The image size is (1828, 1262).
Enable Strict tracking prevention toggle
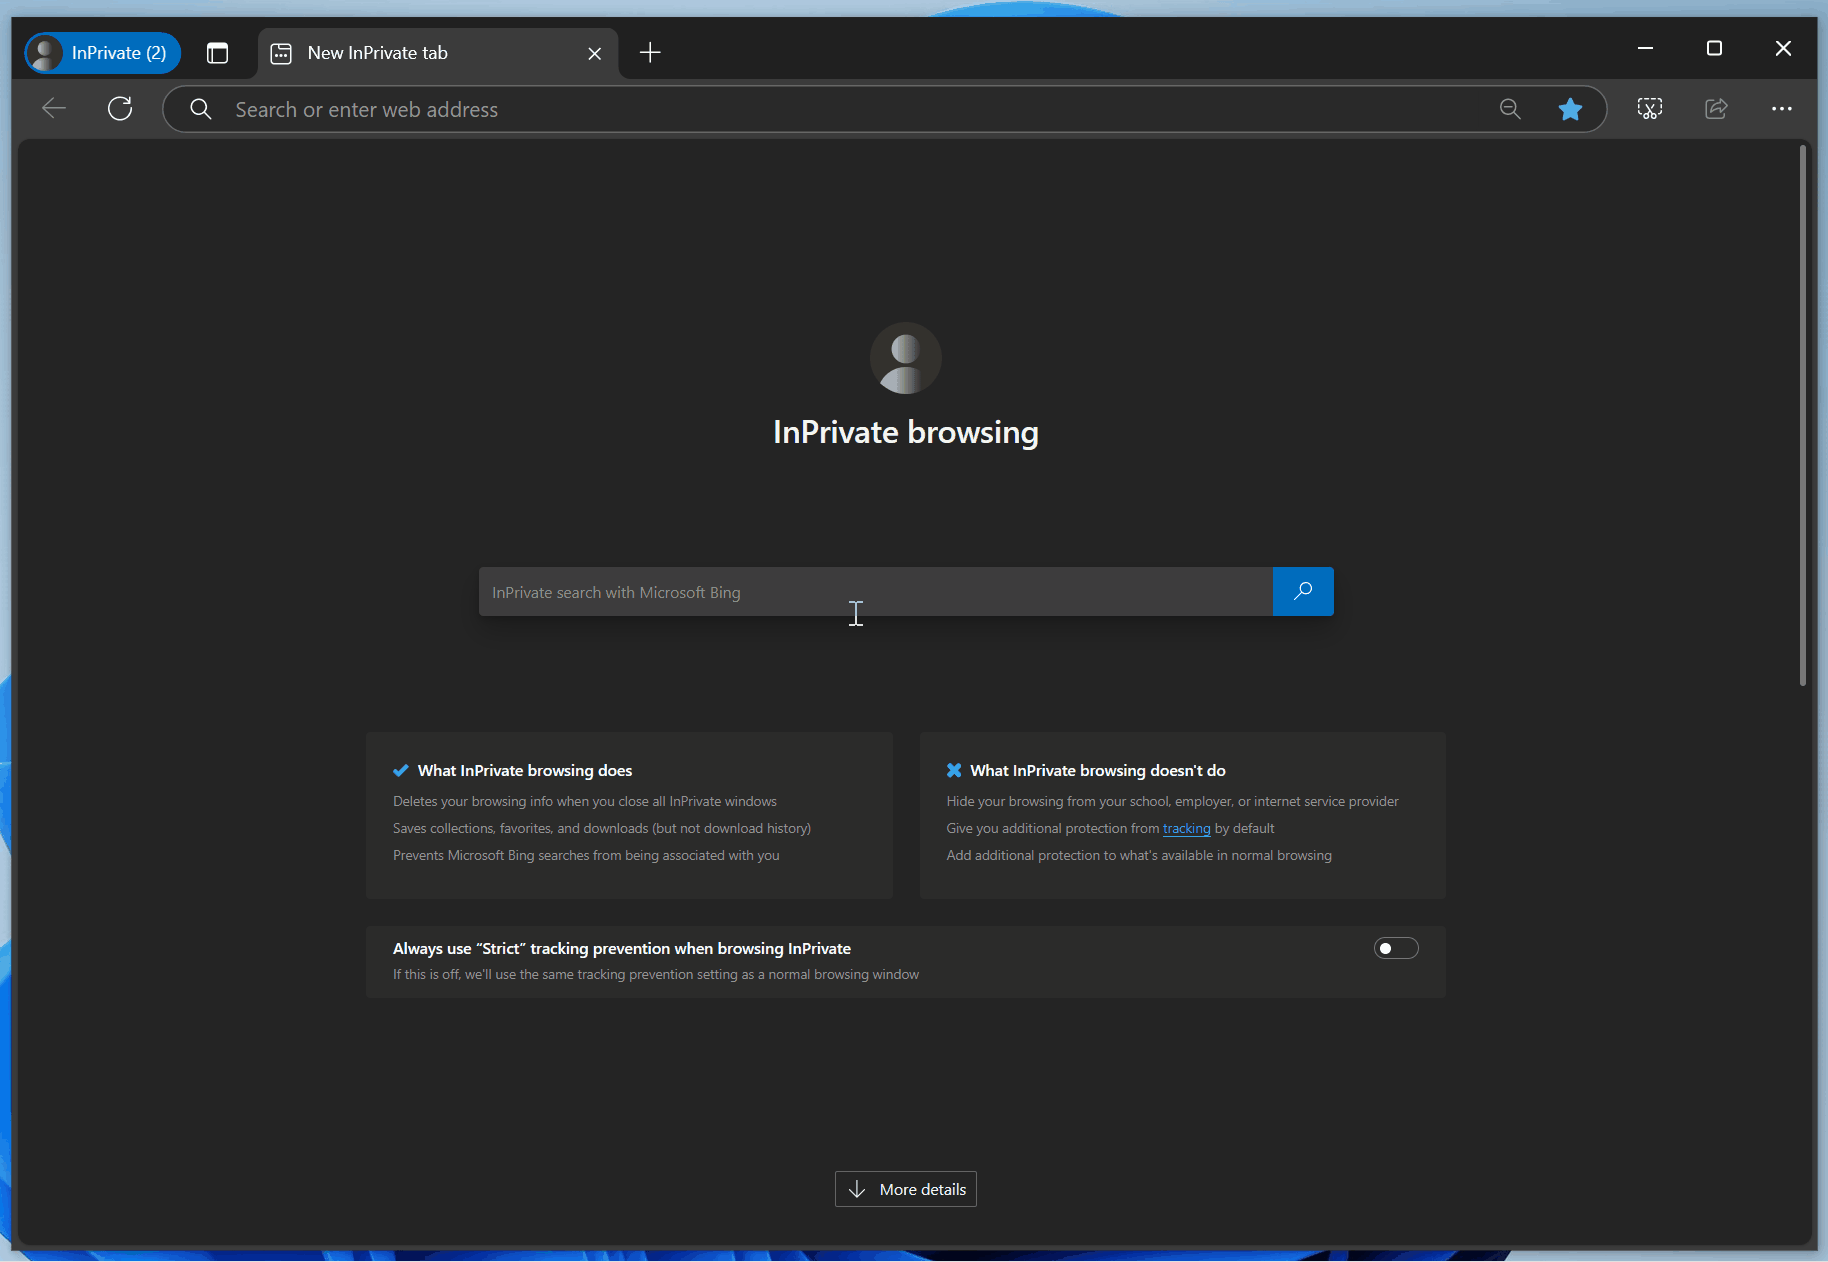pyautogui.click(x=1395, y=948)
